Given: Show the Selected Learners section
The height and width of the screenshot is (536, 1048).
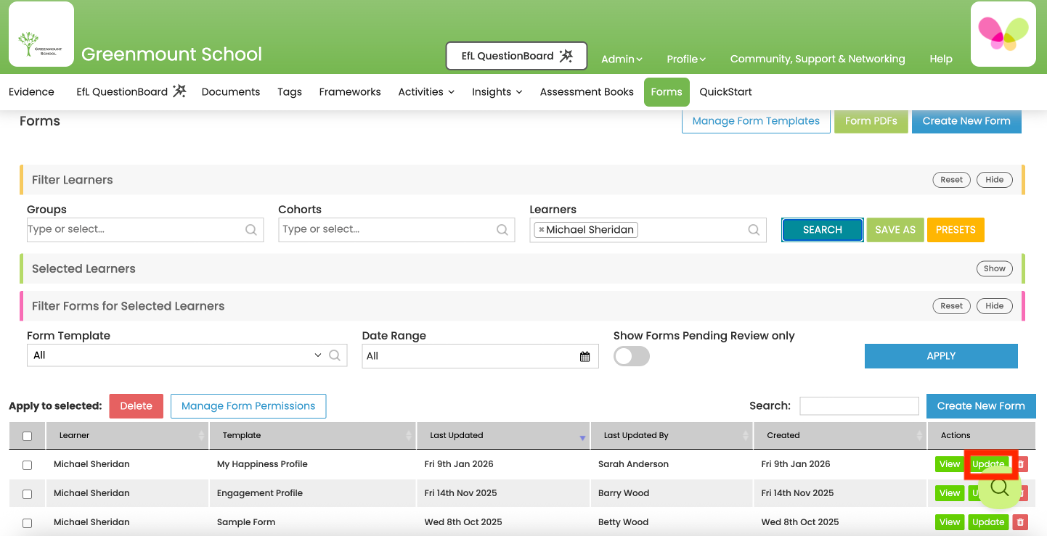Looking at the screenshot, I should 994,269.
